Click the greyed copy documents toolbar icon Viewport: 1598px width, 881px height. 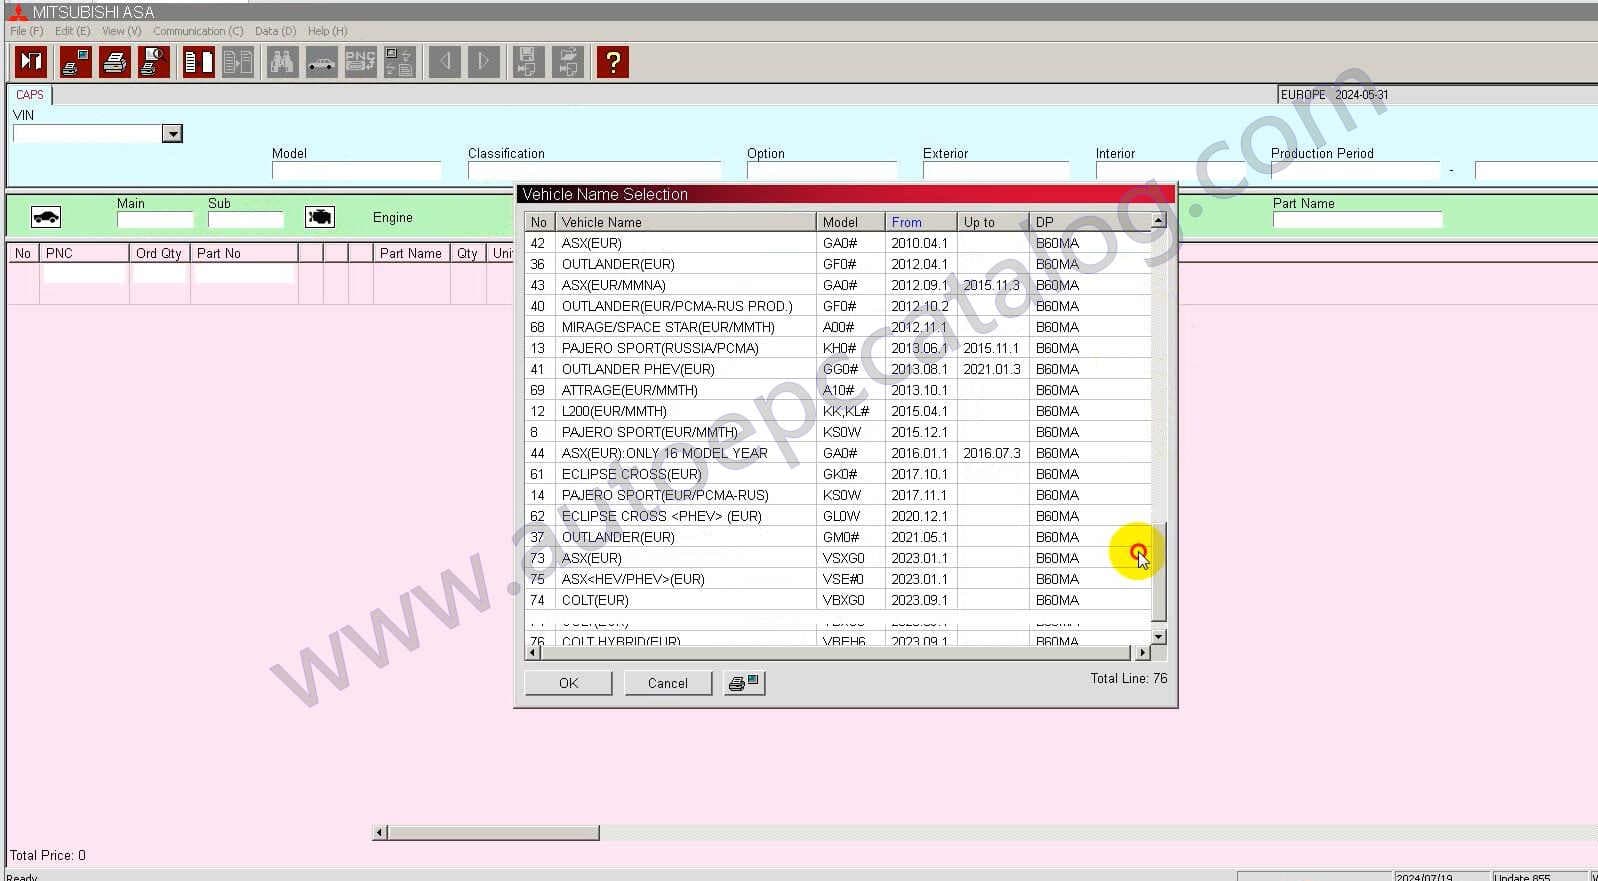(x=238, y=63)
